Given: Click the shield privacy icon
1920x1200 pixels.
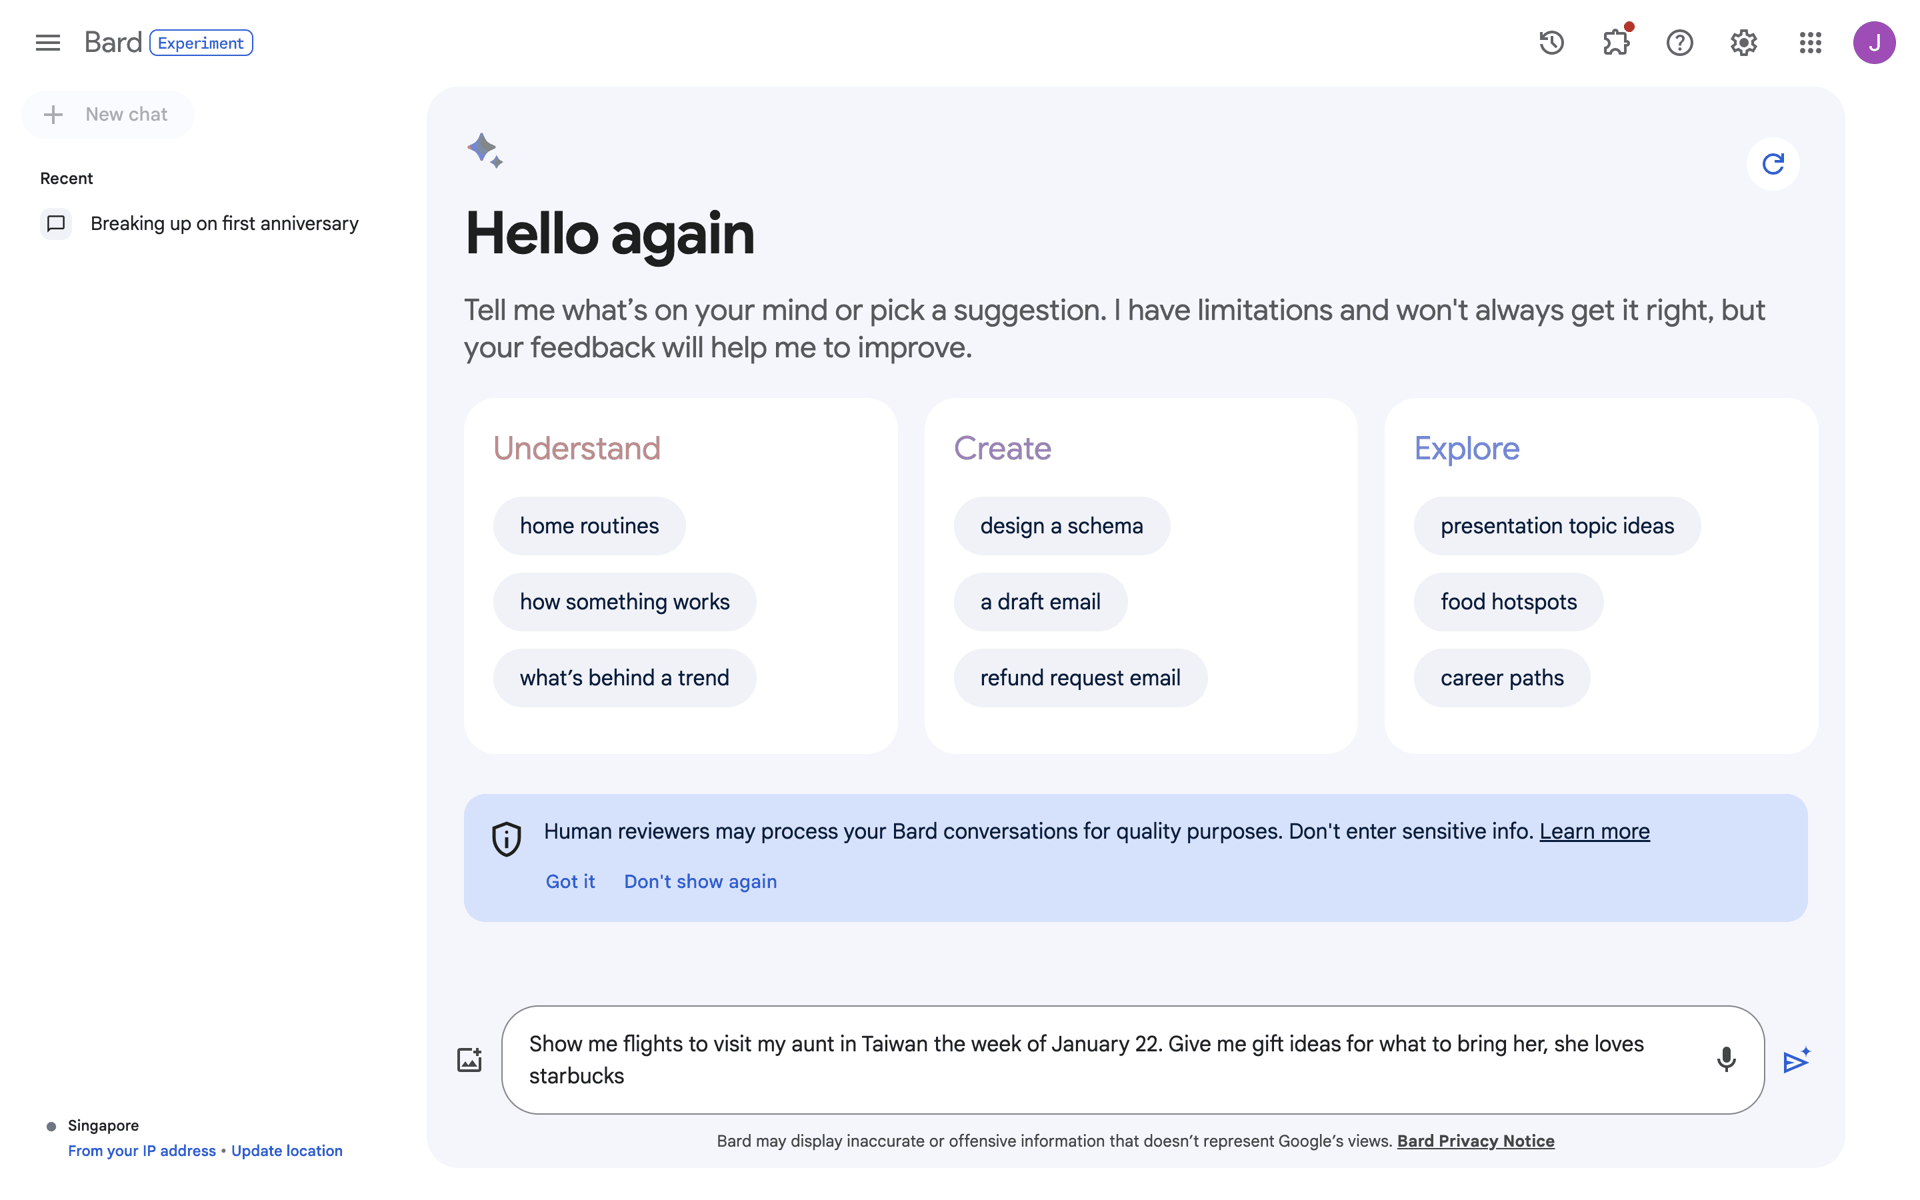Looking at the screenshot, I should tap(507, 839).
